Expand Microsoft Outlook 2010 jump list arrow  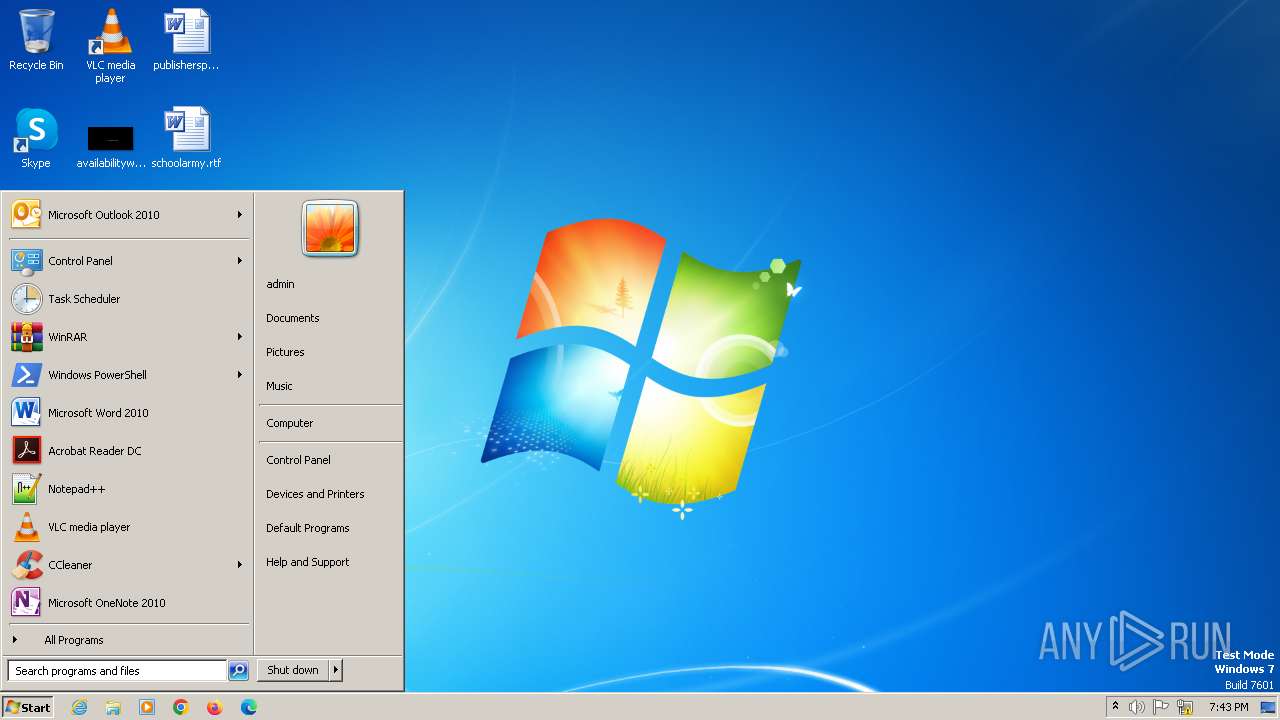[240, 215]
